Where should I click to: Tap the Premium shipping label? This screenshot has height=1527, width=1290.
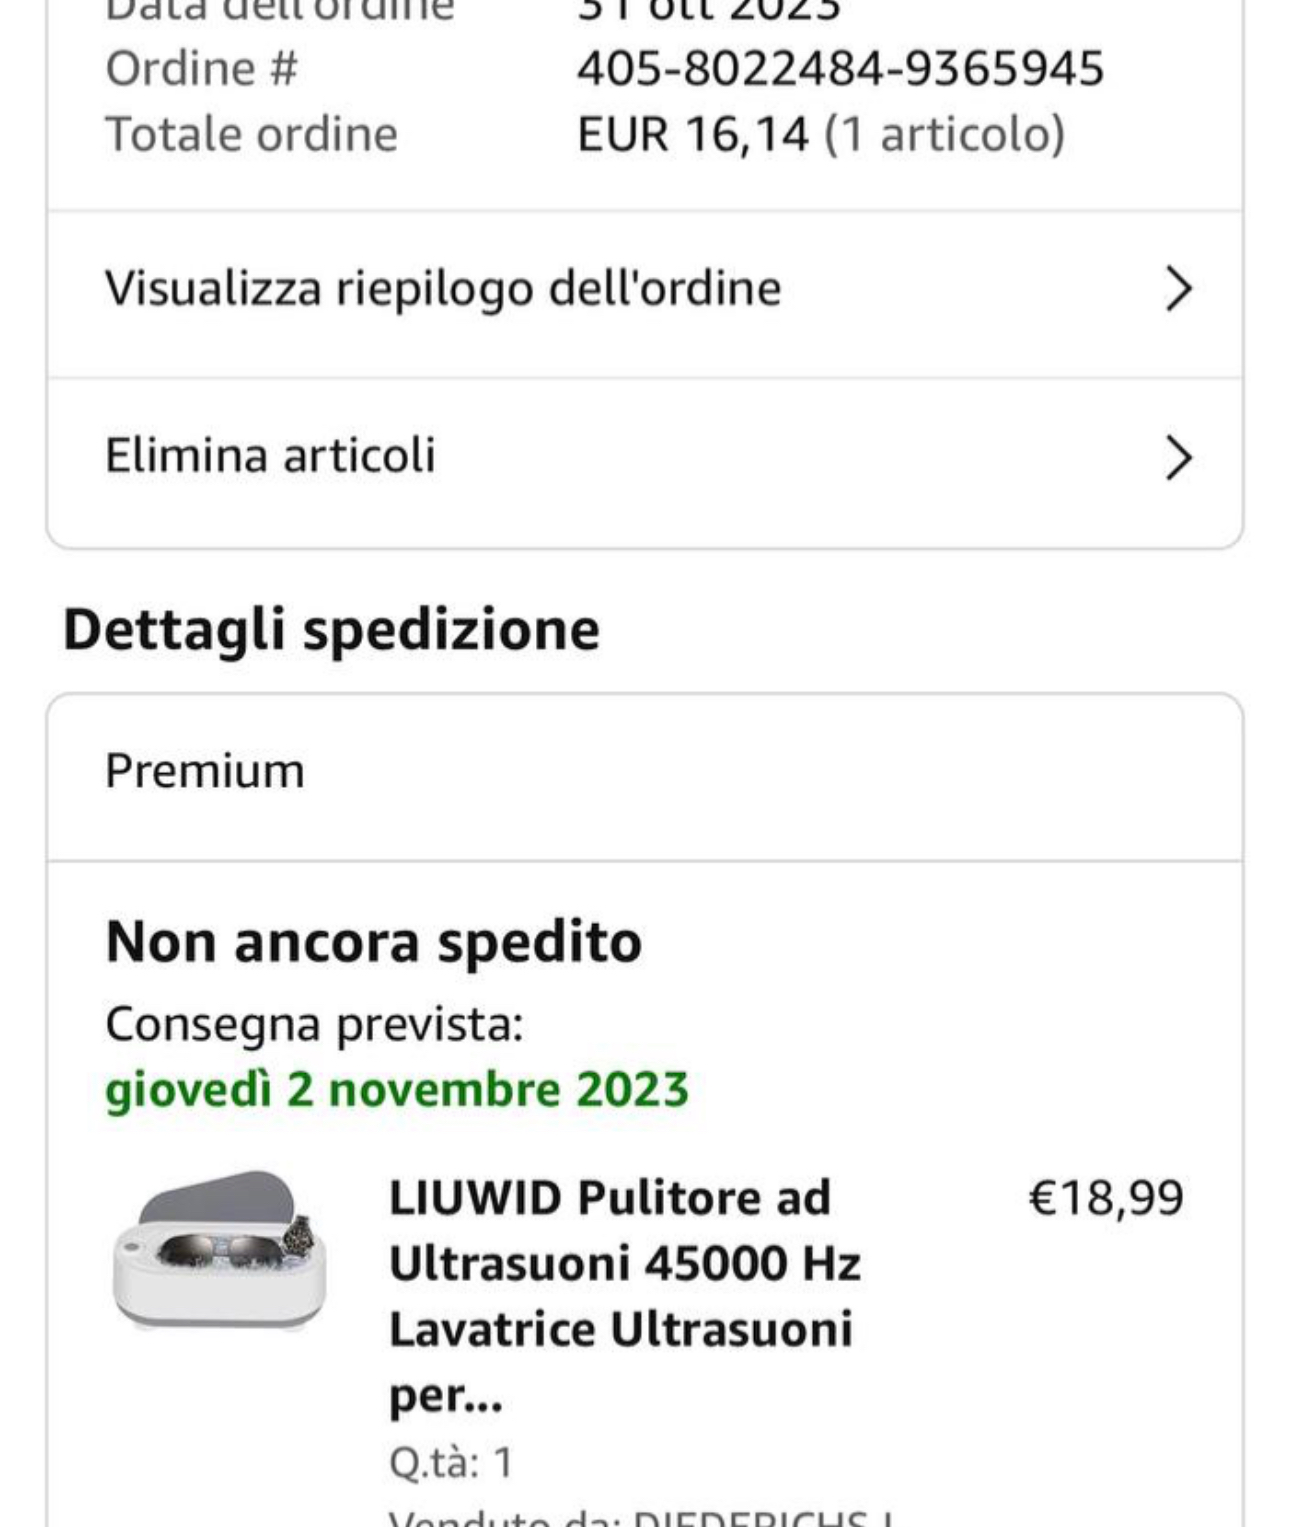coord(205,771)
